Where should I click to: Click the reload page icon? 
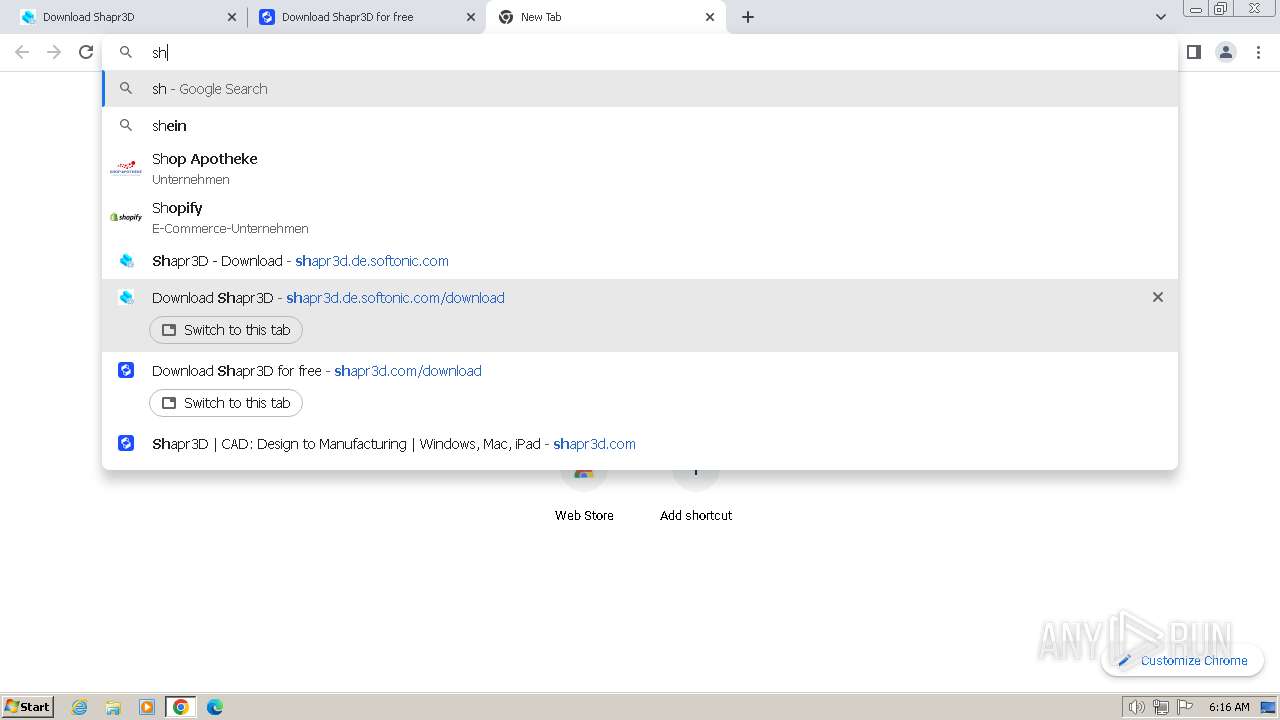point(86,52)
